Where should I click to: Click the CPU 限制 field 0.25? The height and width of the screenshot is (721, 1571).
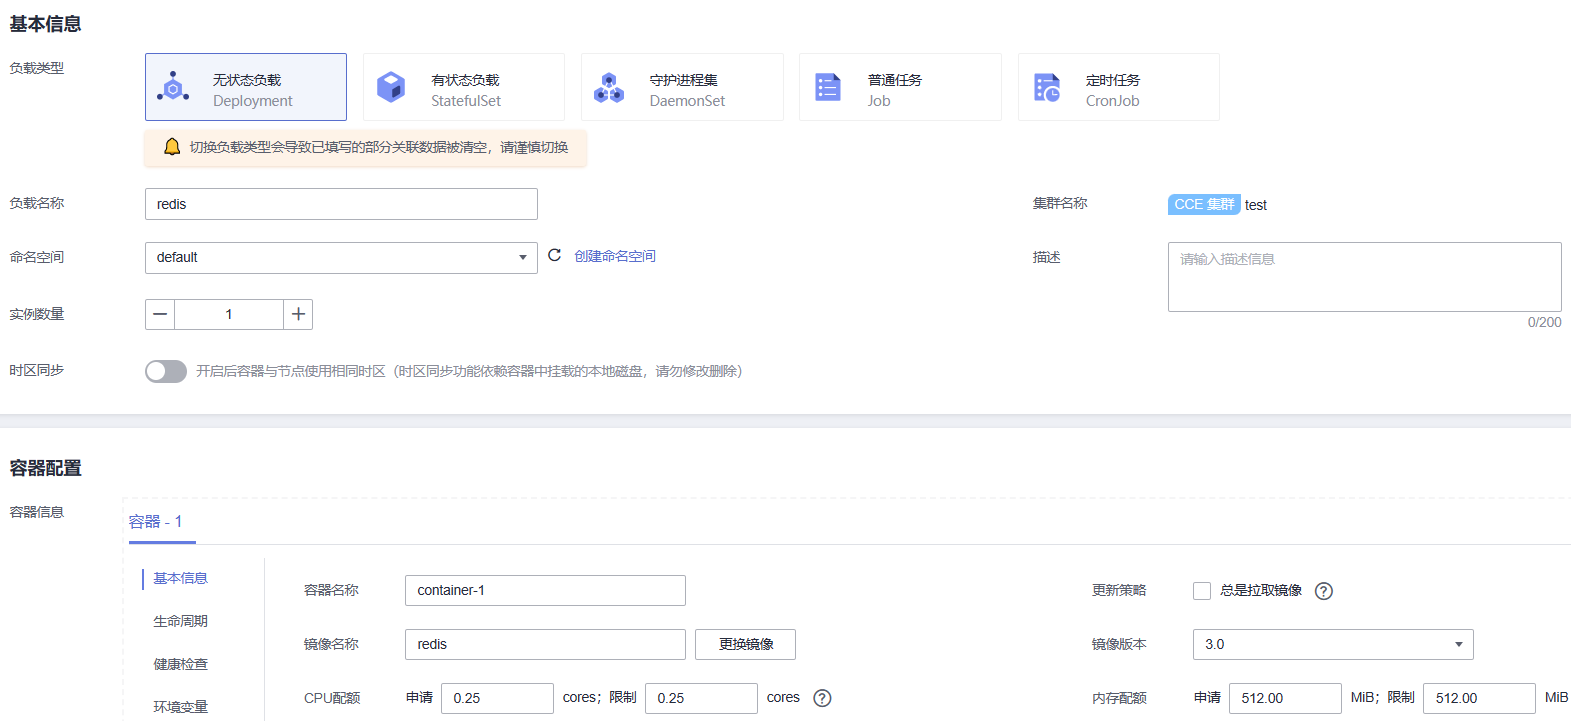click(701, 698)
